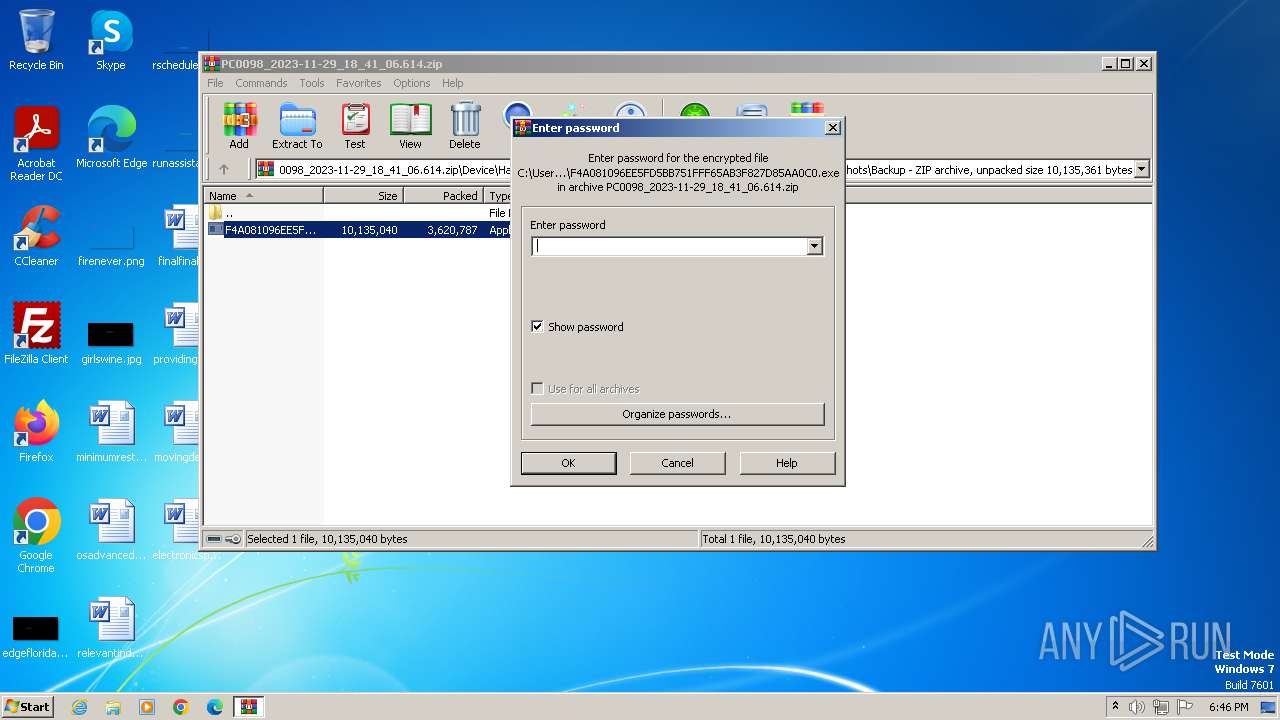Open the Commands menu
The height and width of the screenshot is (720, 1280).
click(x=261, y=83)
